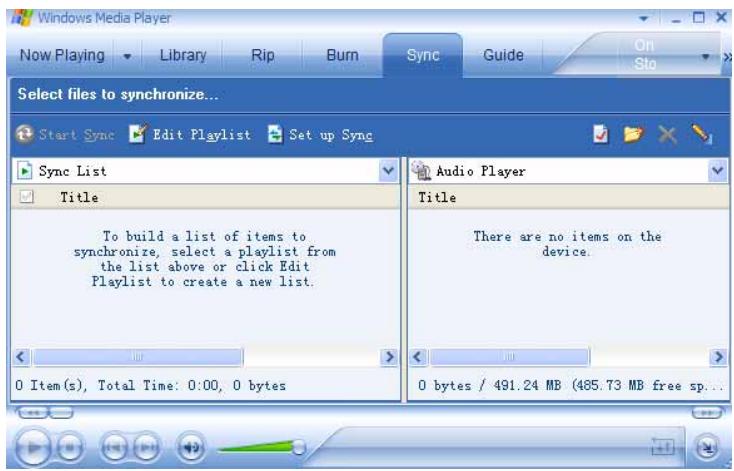
Task: Click the Stop button
Action: coord(70,448)
